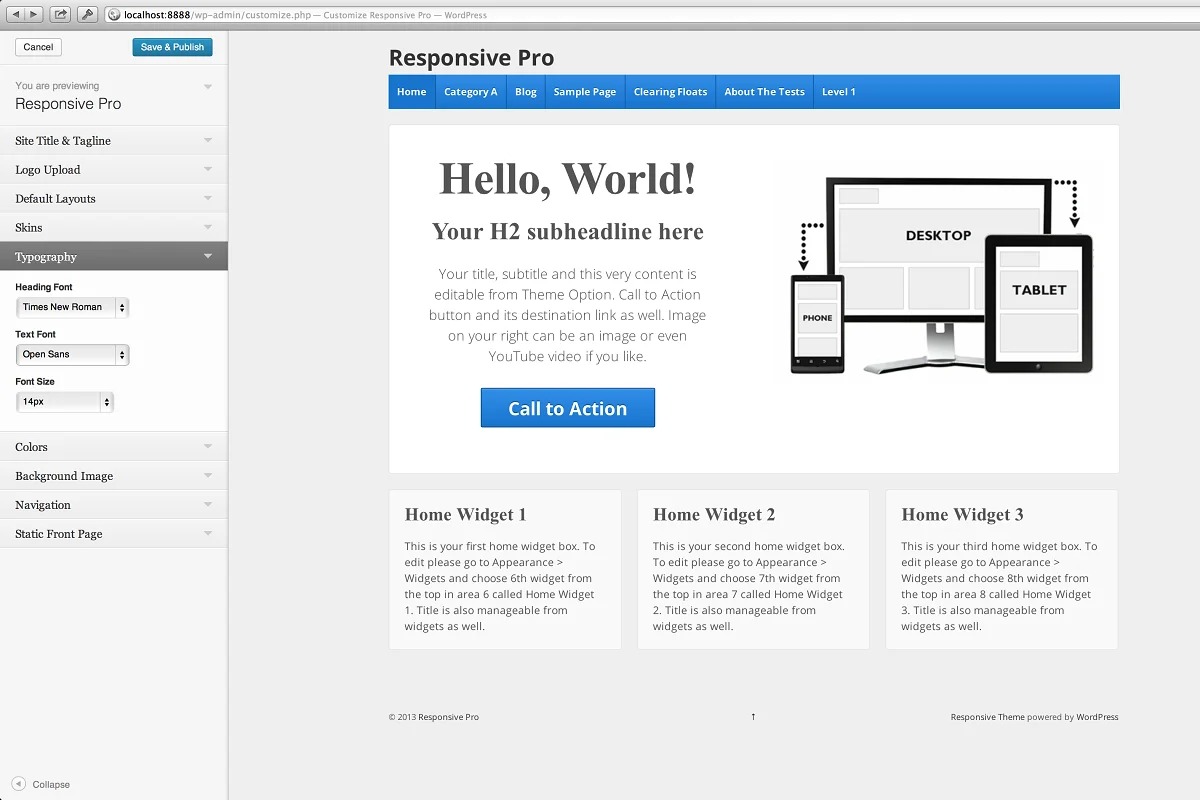Image resolution: width=1200 pixels, height=800 pixels.
Task: Open the Heading Font dropdown
Action: pyautogui.click(x=73, y=307)
